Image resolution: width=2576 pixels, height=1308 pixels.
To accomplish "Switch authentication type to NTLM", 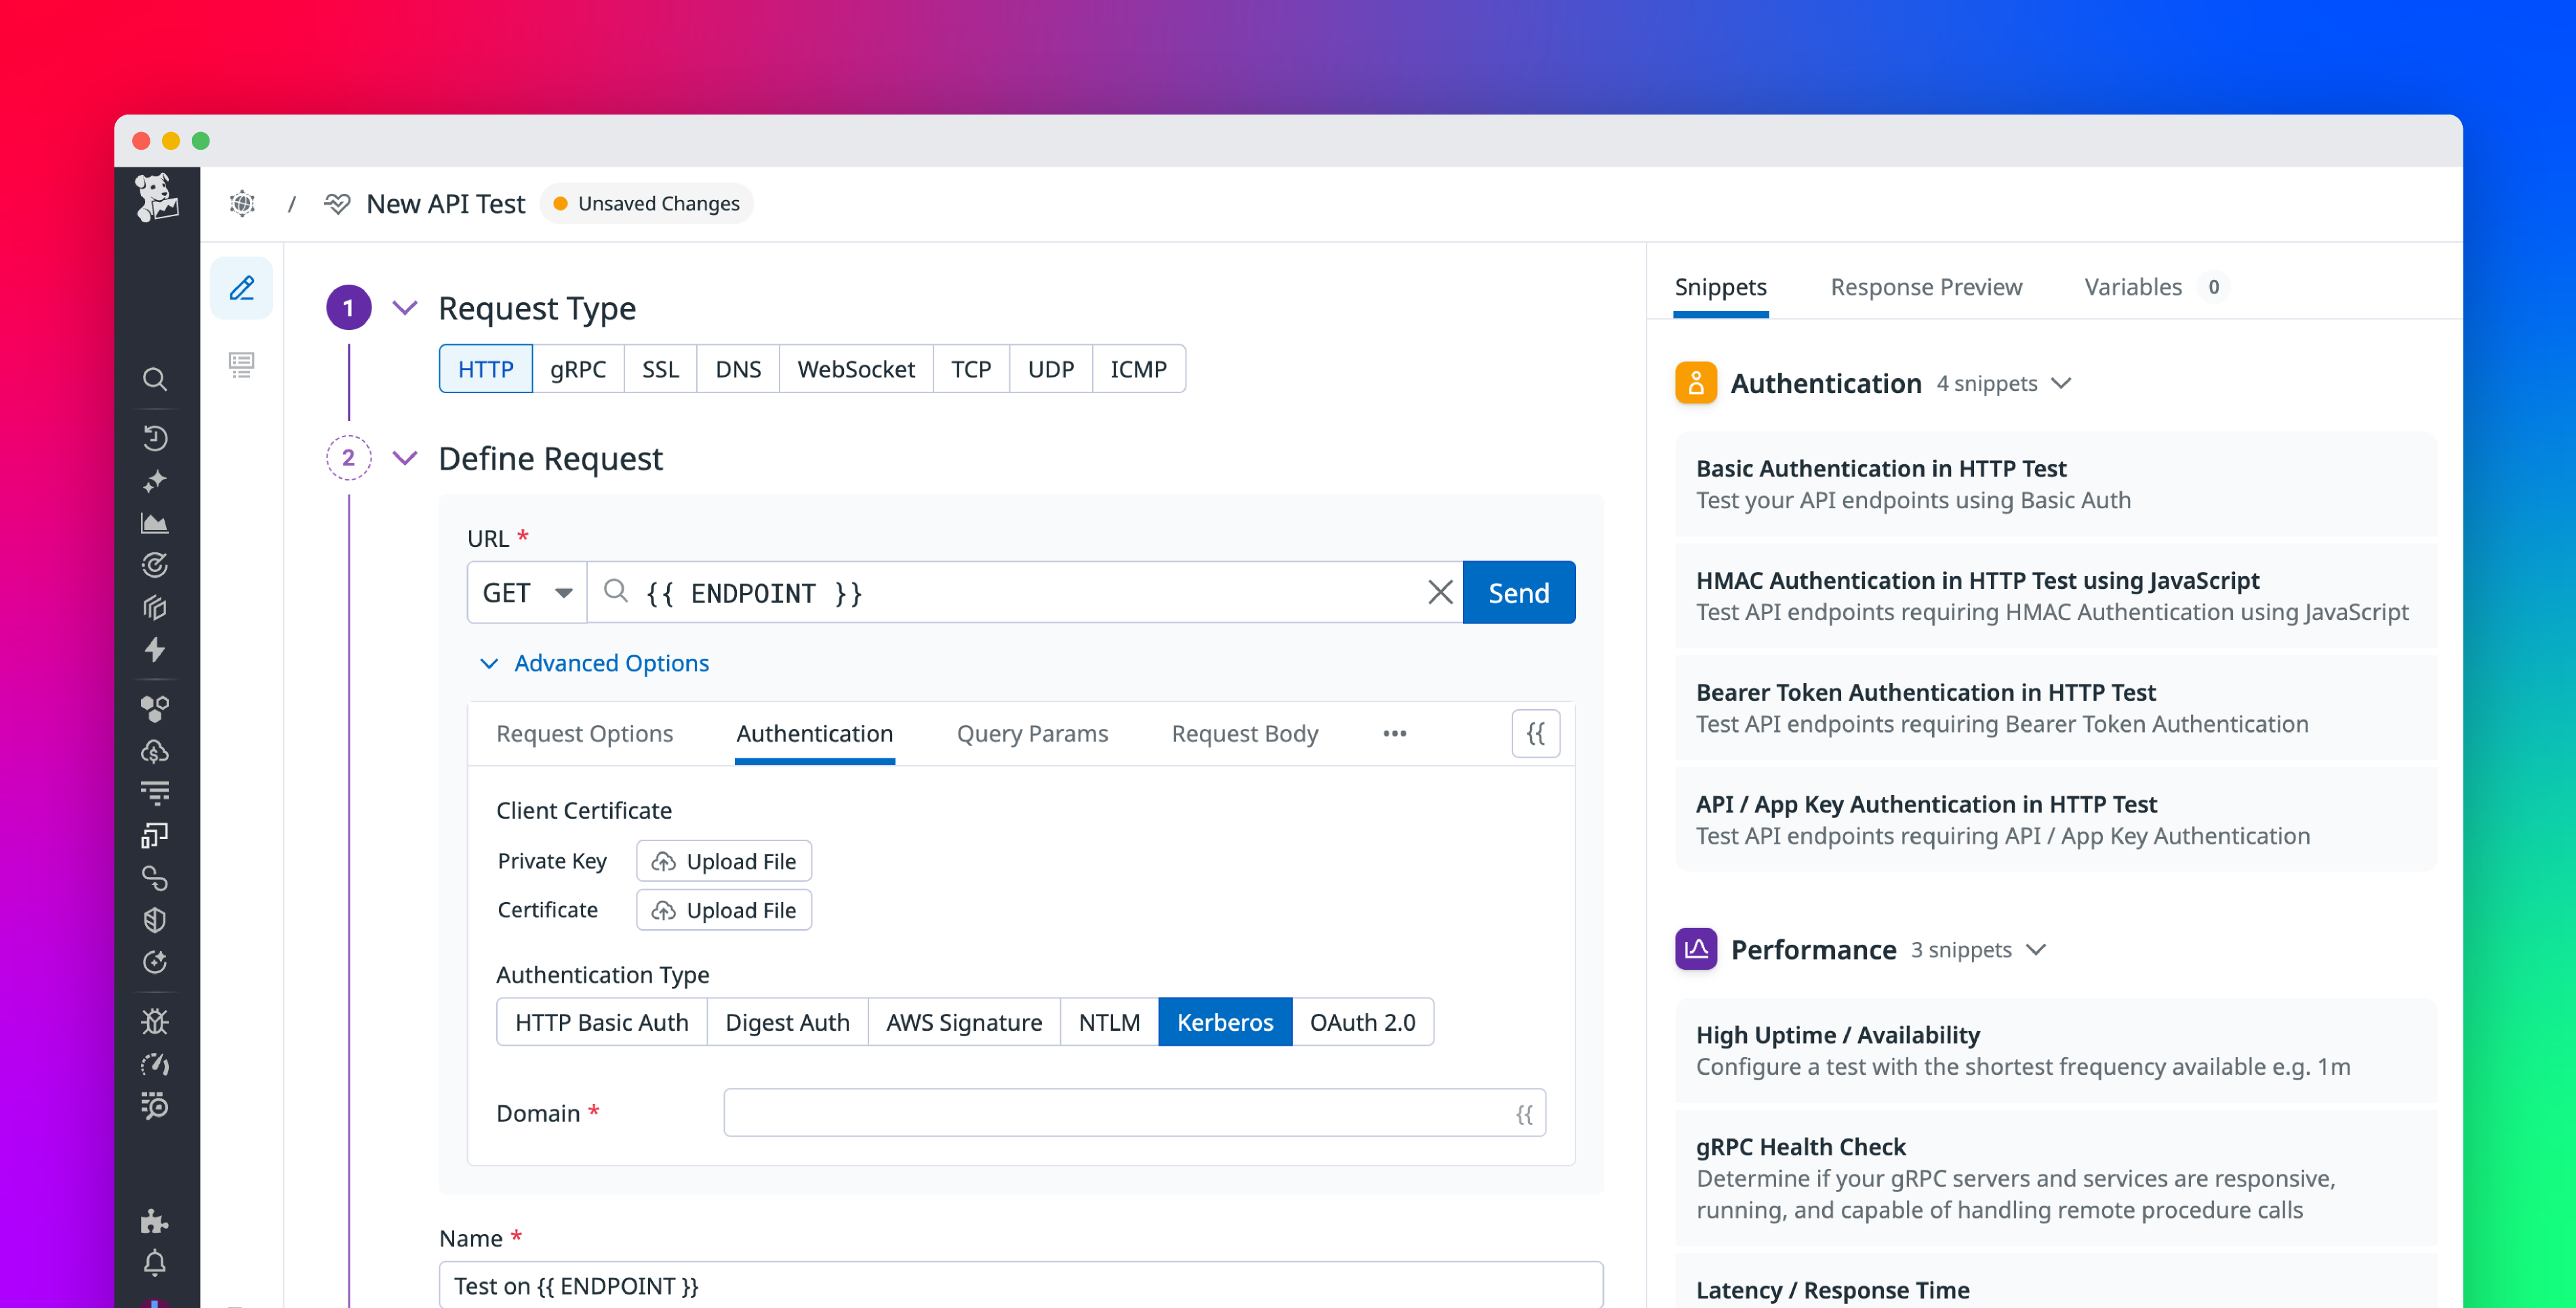I will click(1108, 1021).
